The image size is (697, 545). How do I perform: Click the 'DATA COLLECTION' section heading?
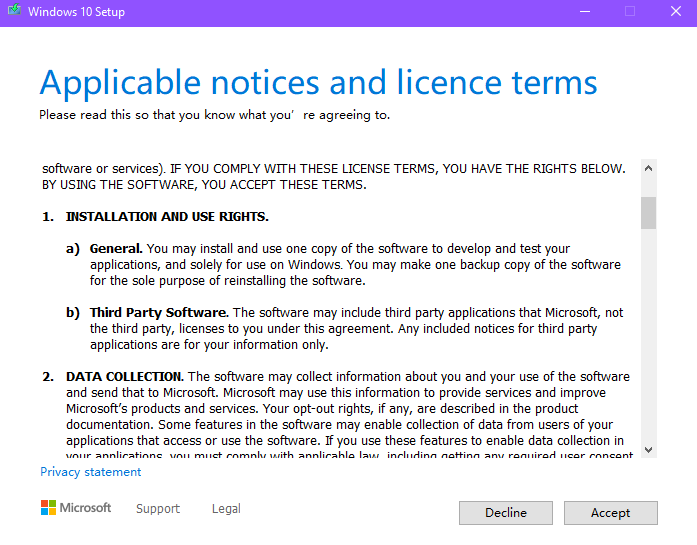click(125, 377)
